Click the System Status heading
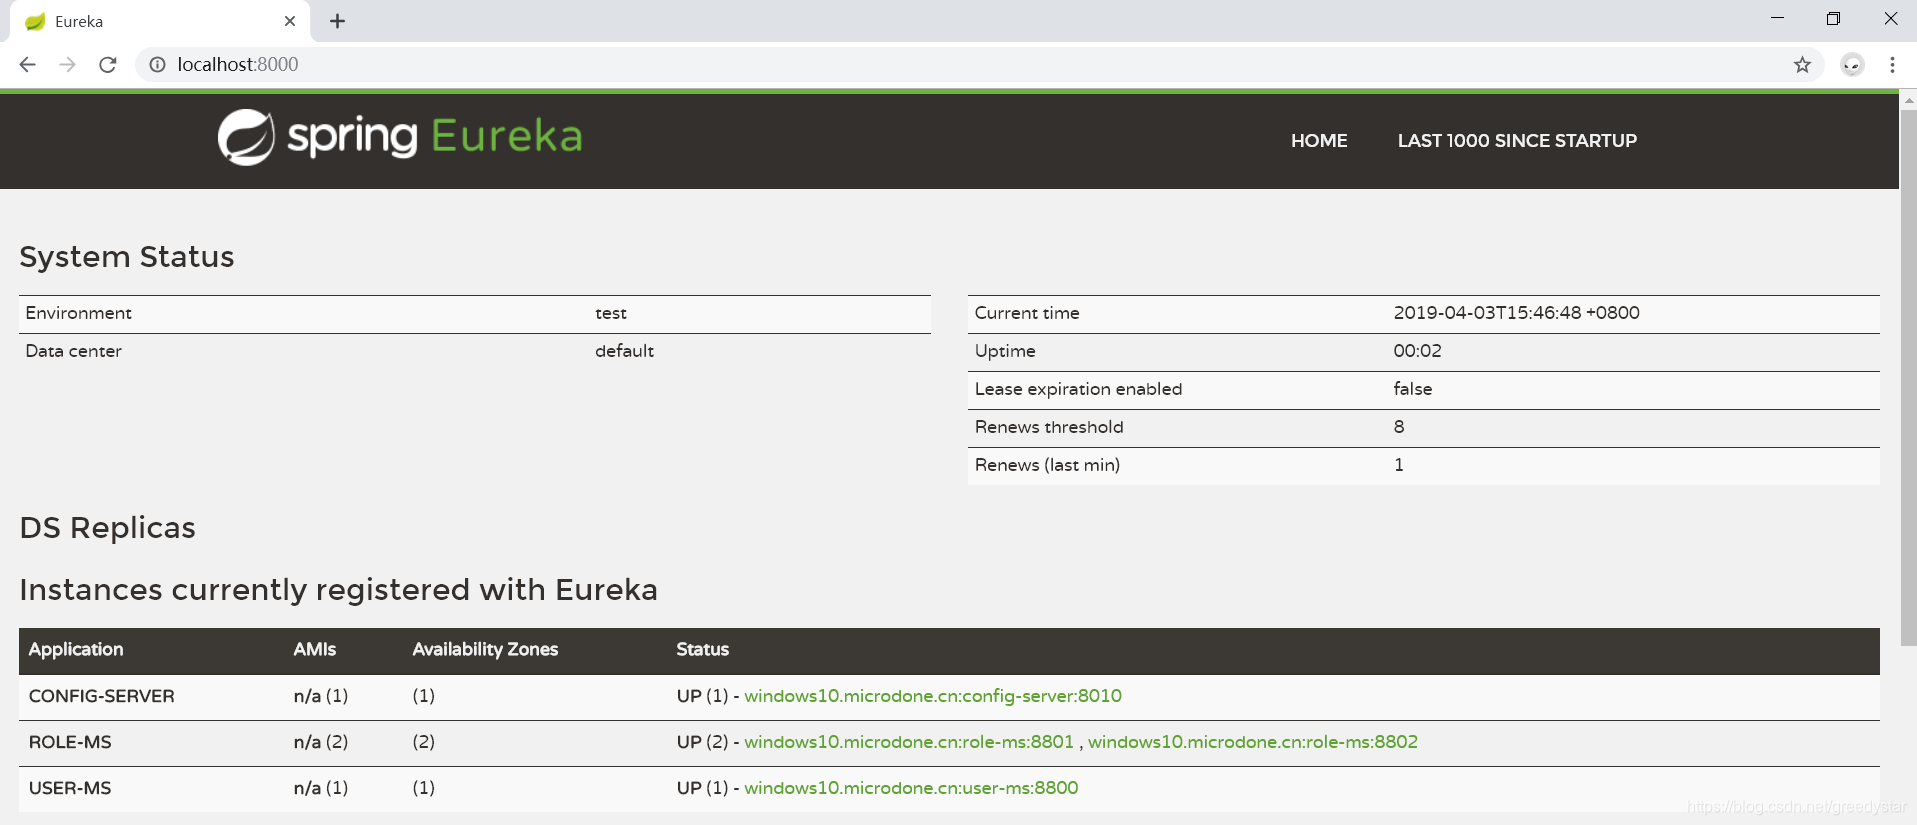The width and height of the screenshot is (1917, 825). click(x=127, y=257)
